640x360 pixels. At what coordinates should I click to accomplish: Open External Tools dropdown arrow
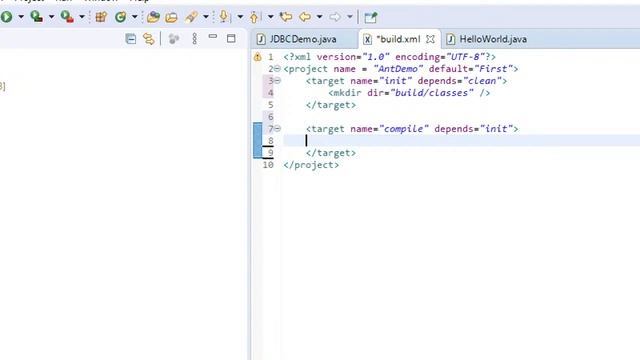click(82, 17)
